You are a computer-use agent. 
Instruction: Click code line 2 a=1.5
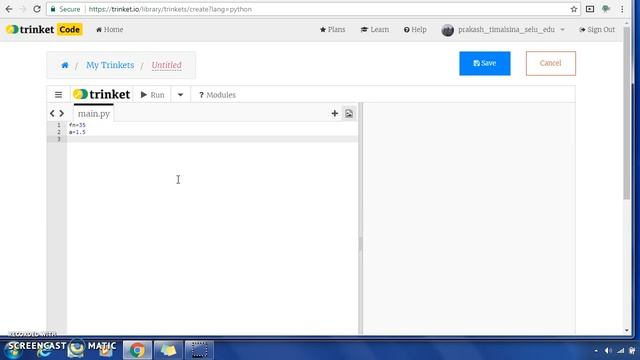click(x=77, y=132)
